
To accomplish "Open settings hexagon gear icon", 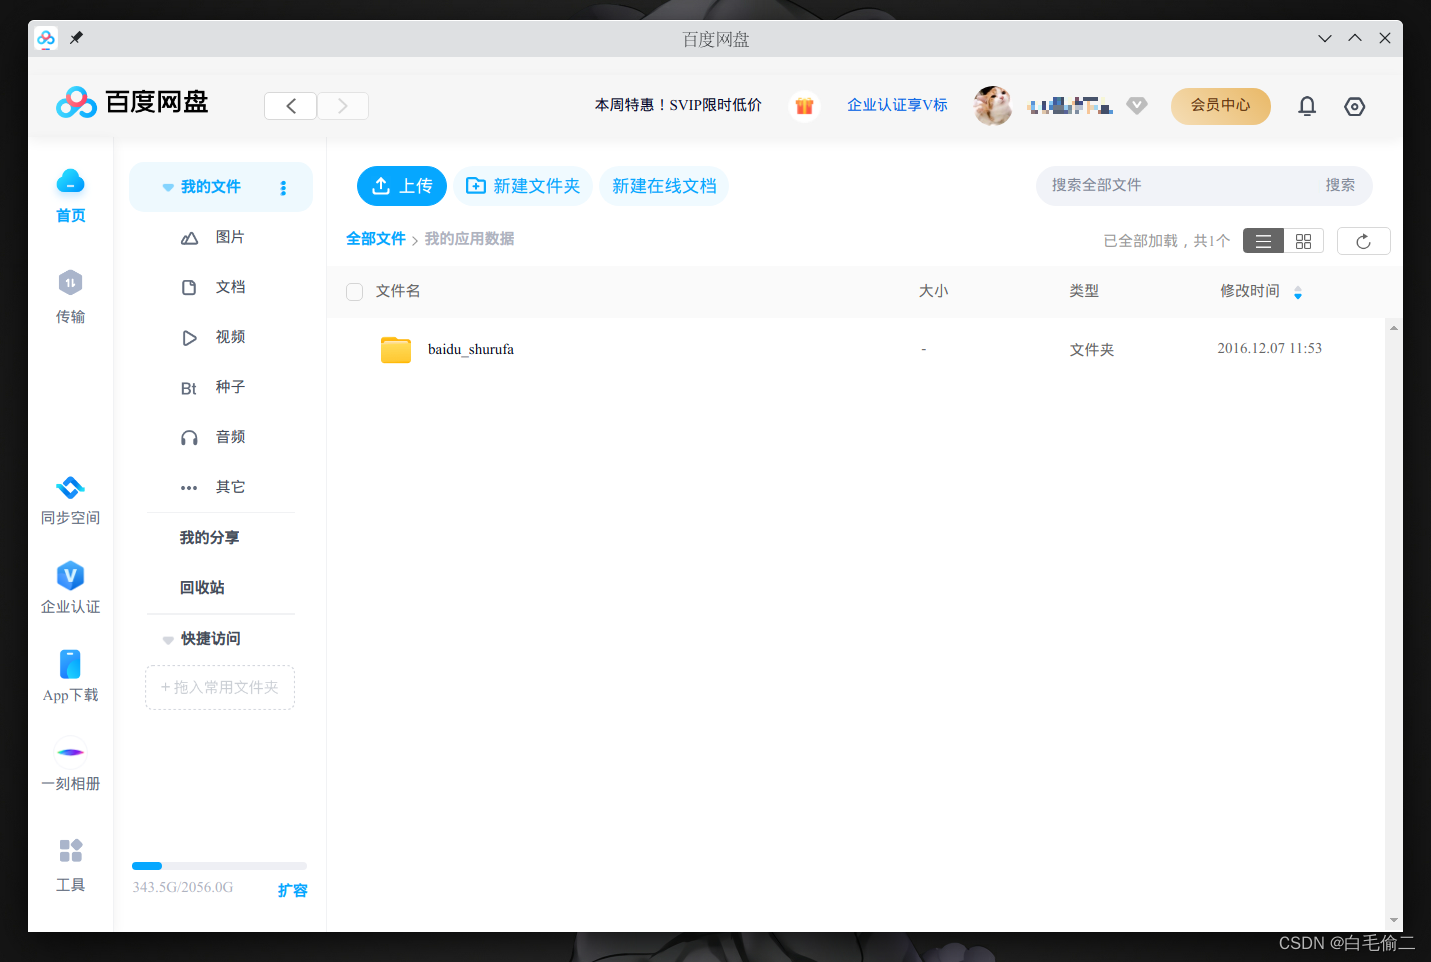I will coord(1355,106).
